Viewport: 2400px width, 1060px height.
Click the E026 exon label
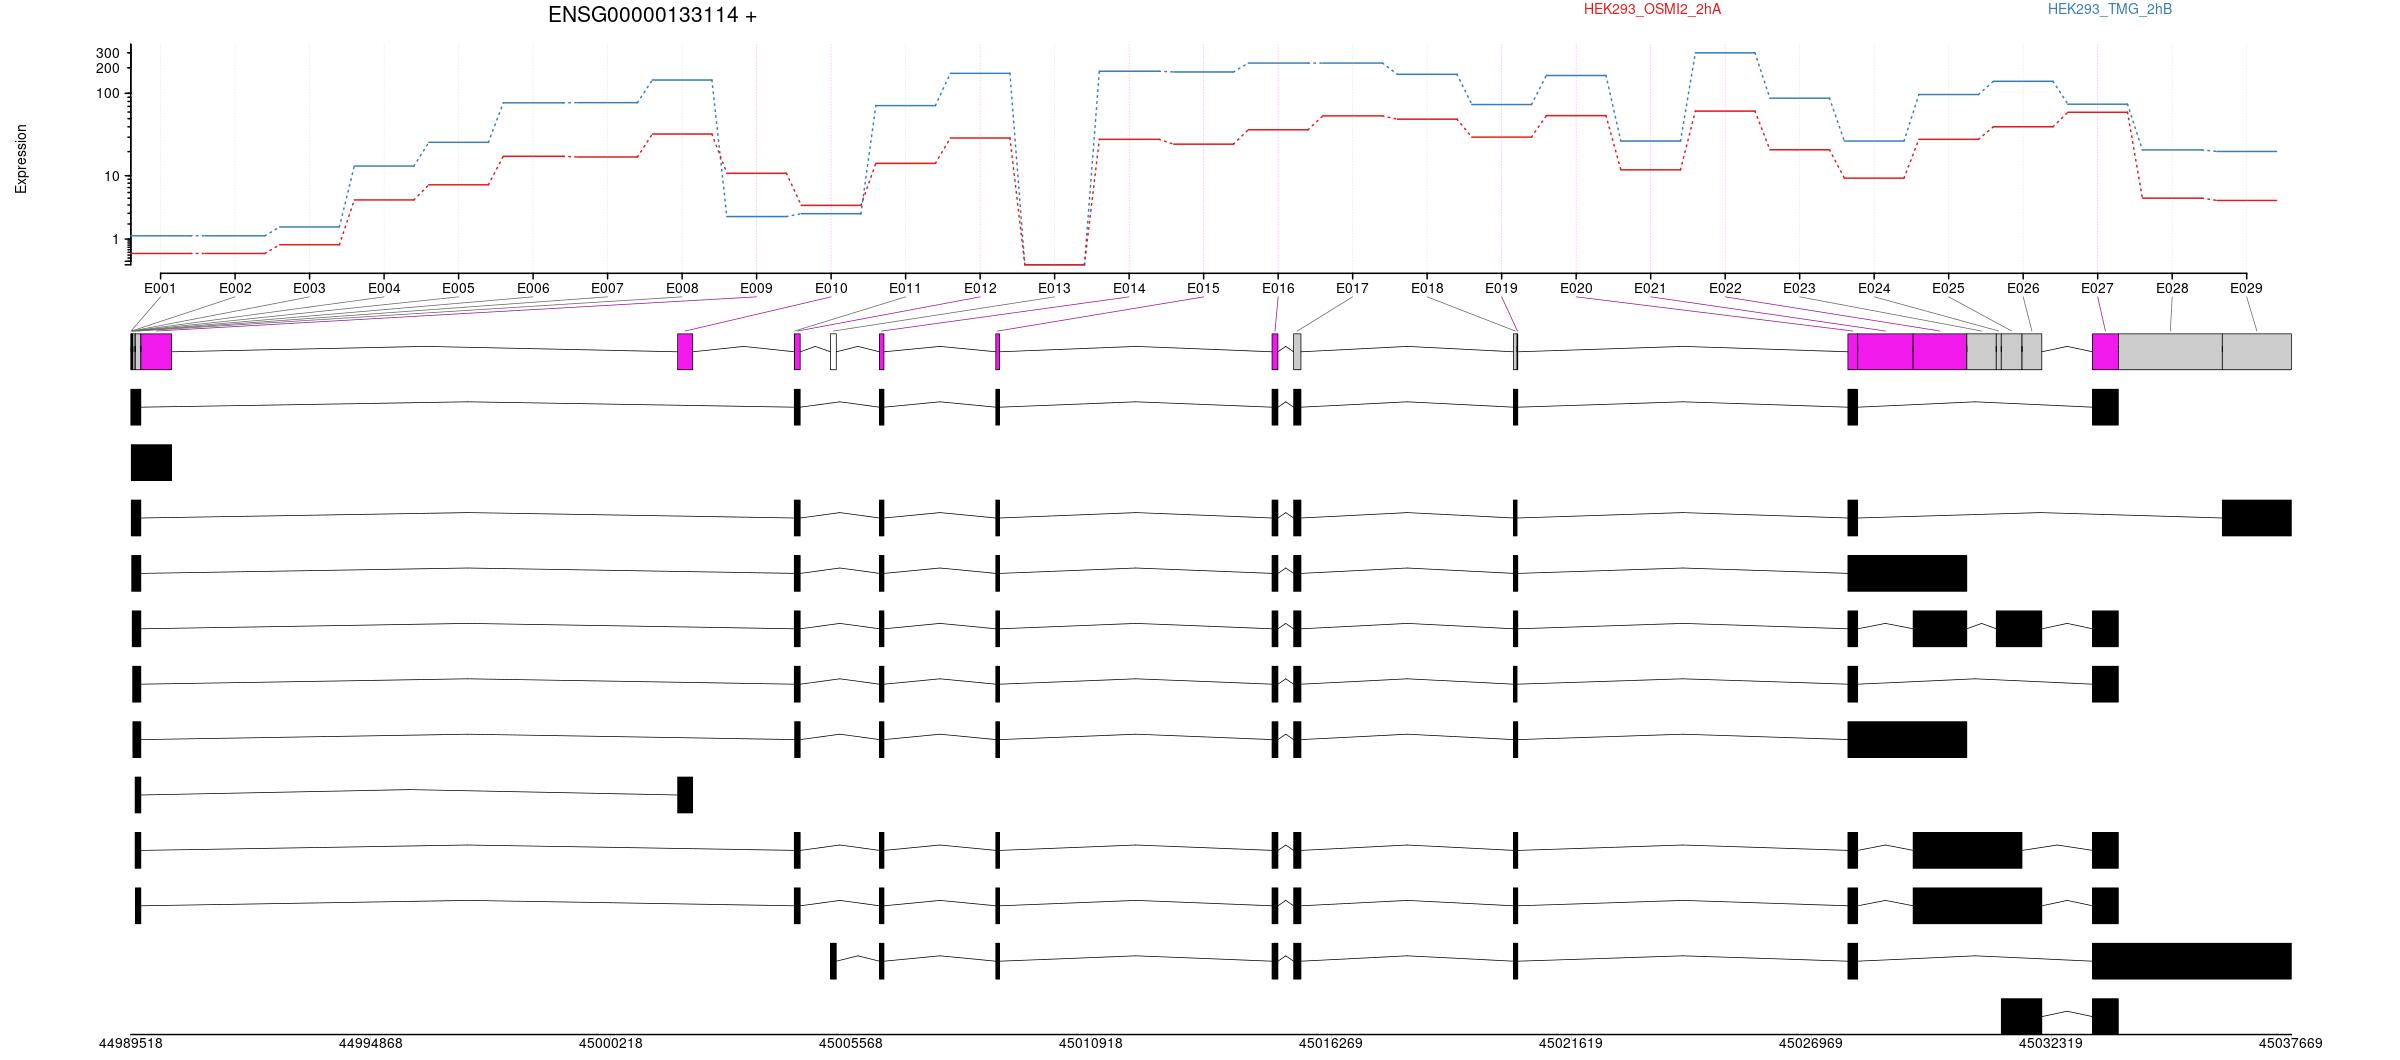tap(2023, 288)
